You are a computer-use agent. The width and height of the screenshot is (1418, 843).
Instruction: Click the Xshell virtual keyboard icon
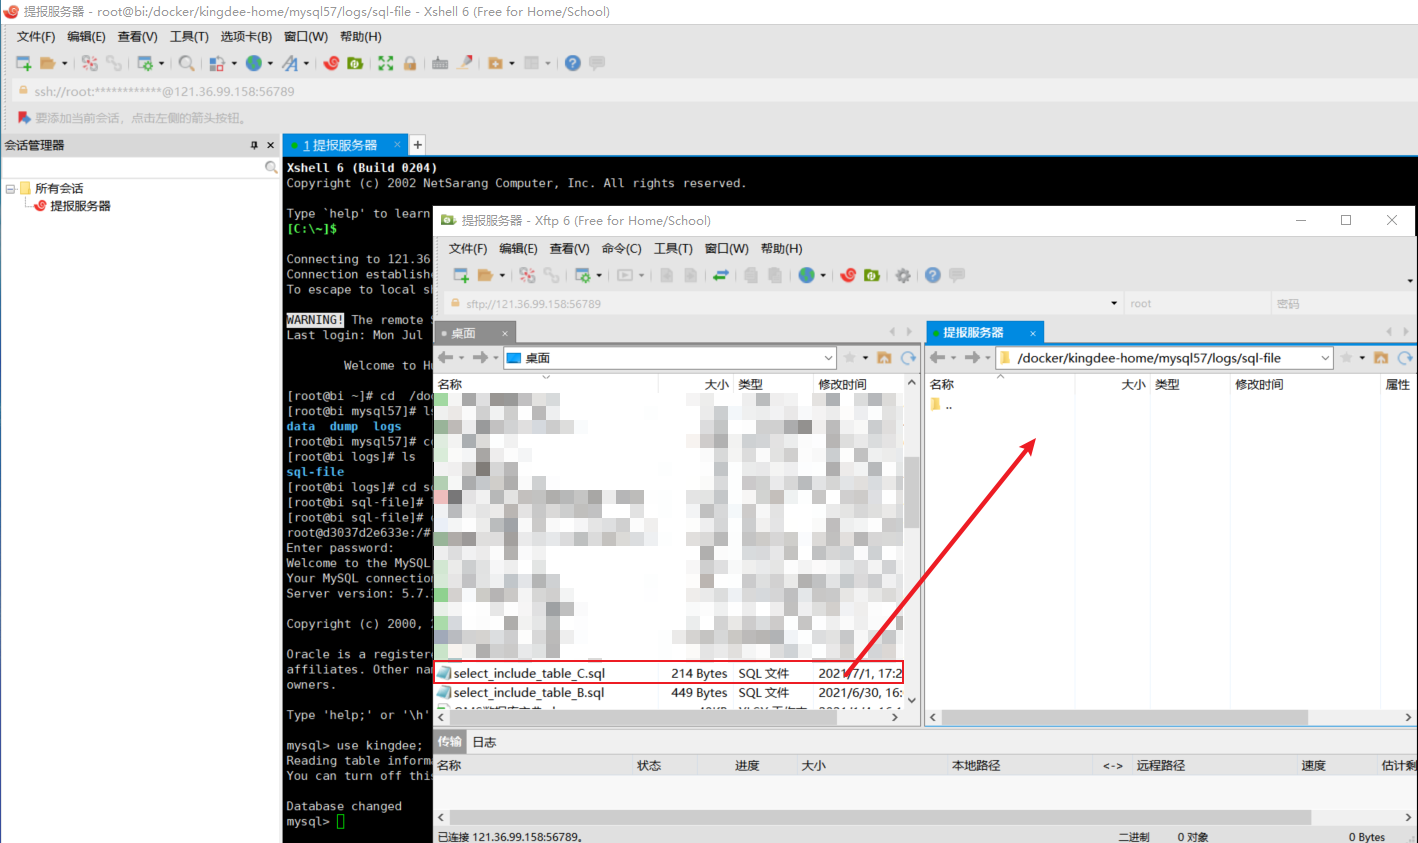(440, 63)
